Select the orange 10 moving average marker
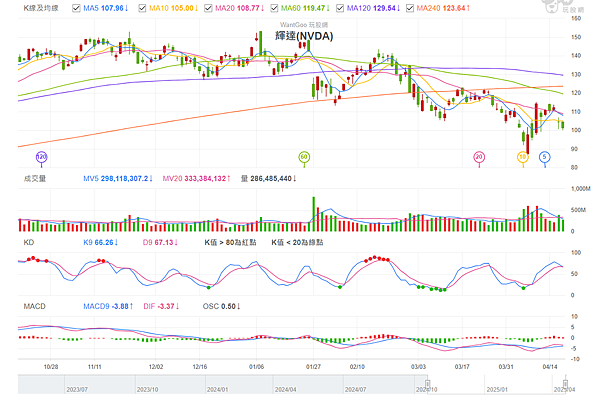The height and width of the screenshot is (396, 600). [x=523, y=157]
